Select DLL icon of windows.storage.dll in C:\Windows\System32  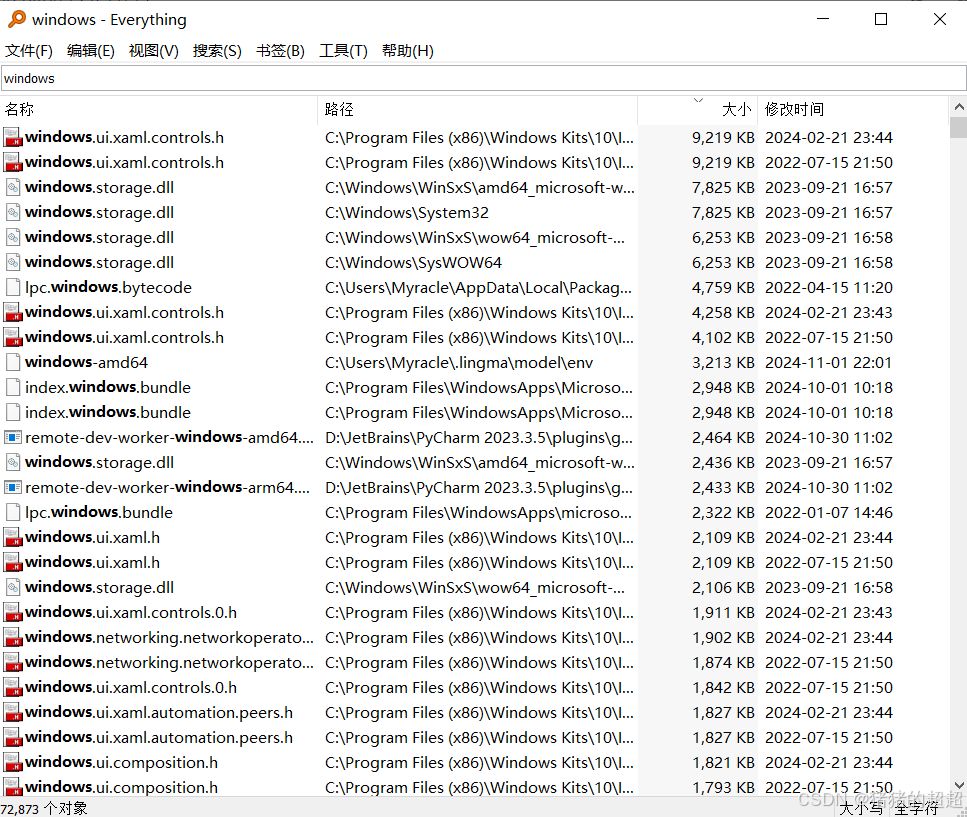click(x=12, y=212)
